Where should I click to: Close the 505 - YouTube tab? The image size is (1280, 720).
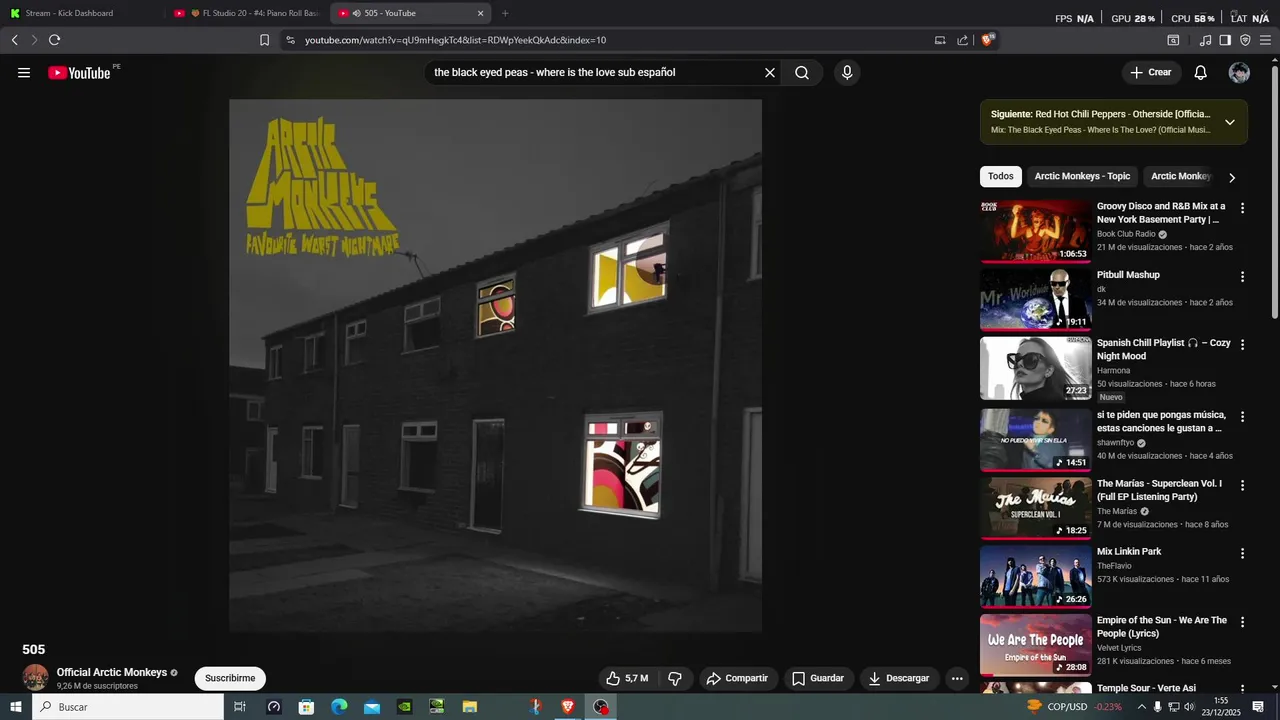pyautogui.click(x=480, y=13)
